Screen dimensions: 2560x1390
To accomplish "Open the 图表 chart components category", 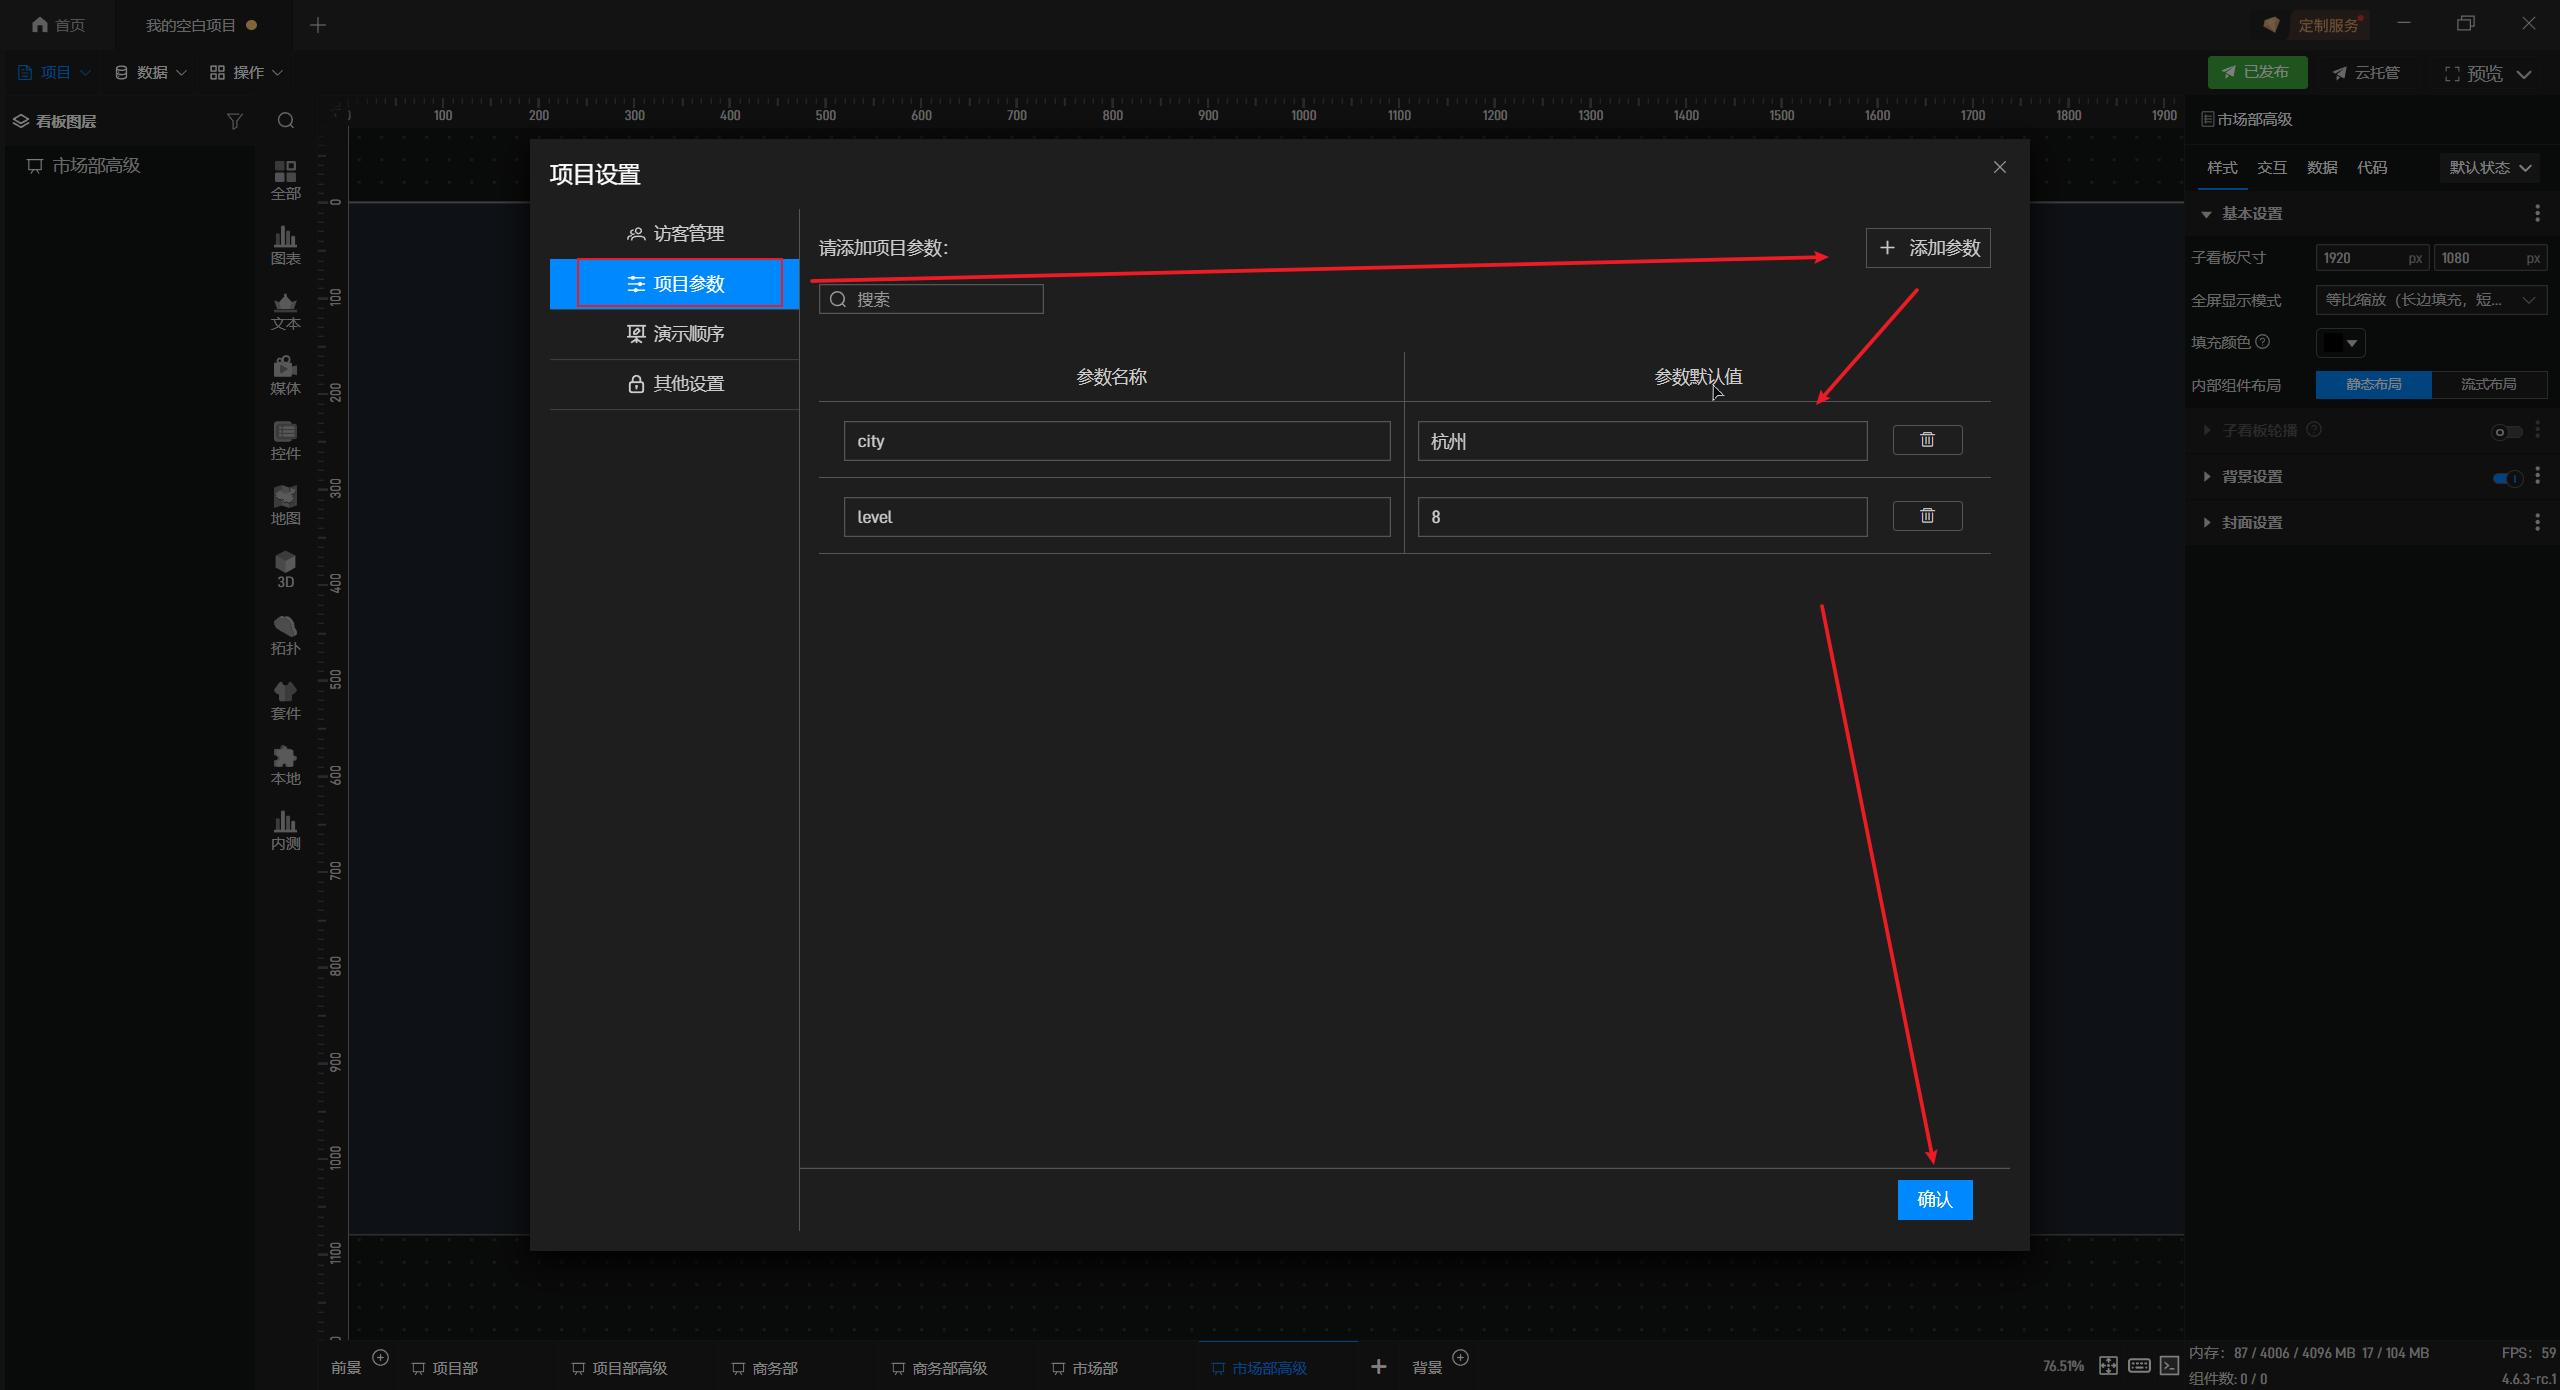I will click(285, 244).
